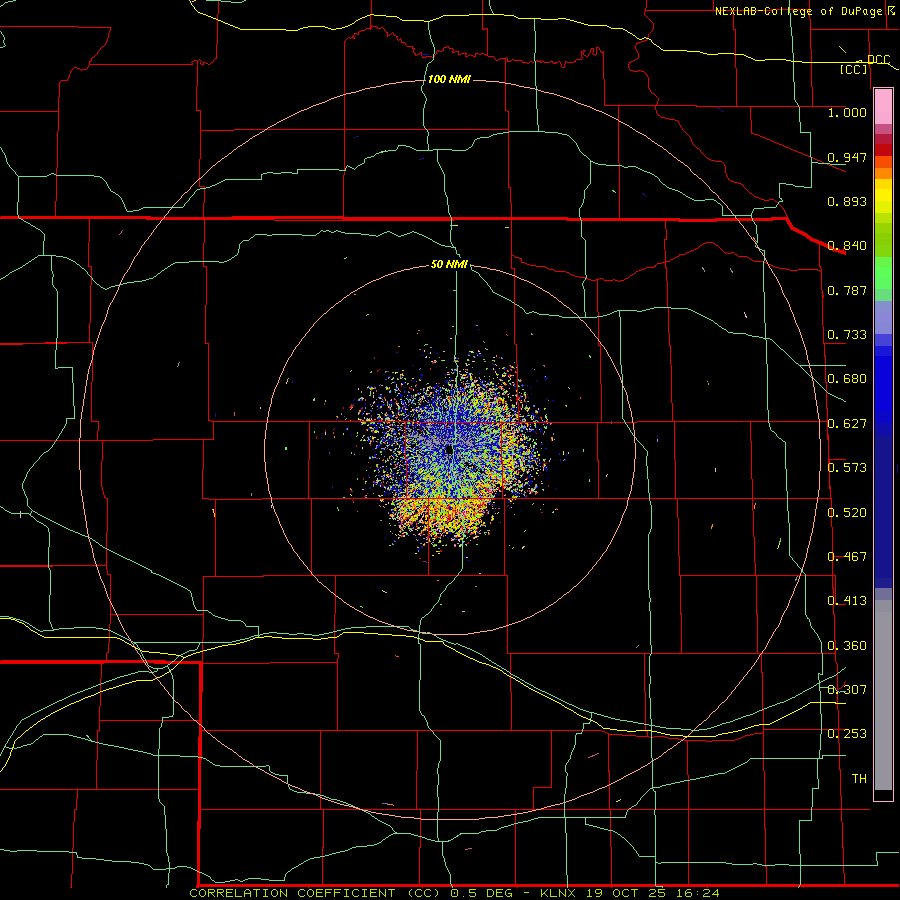This screenshot has width=900, height=900.
Task: Click the 0.413 color scale label
Action: pyautogui.click(x=847, y=601)
